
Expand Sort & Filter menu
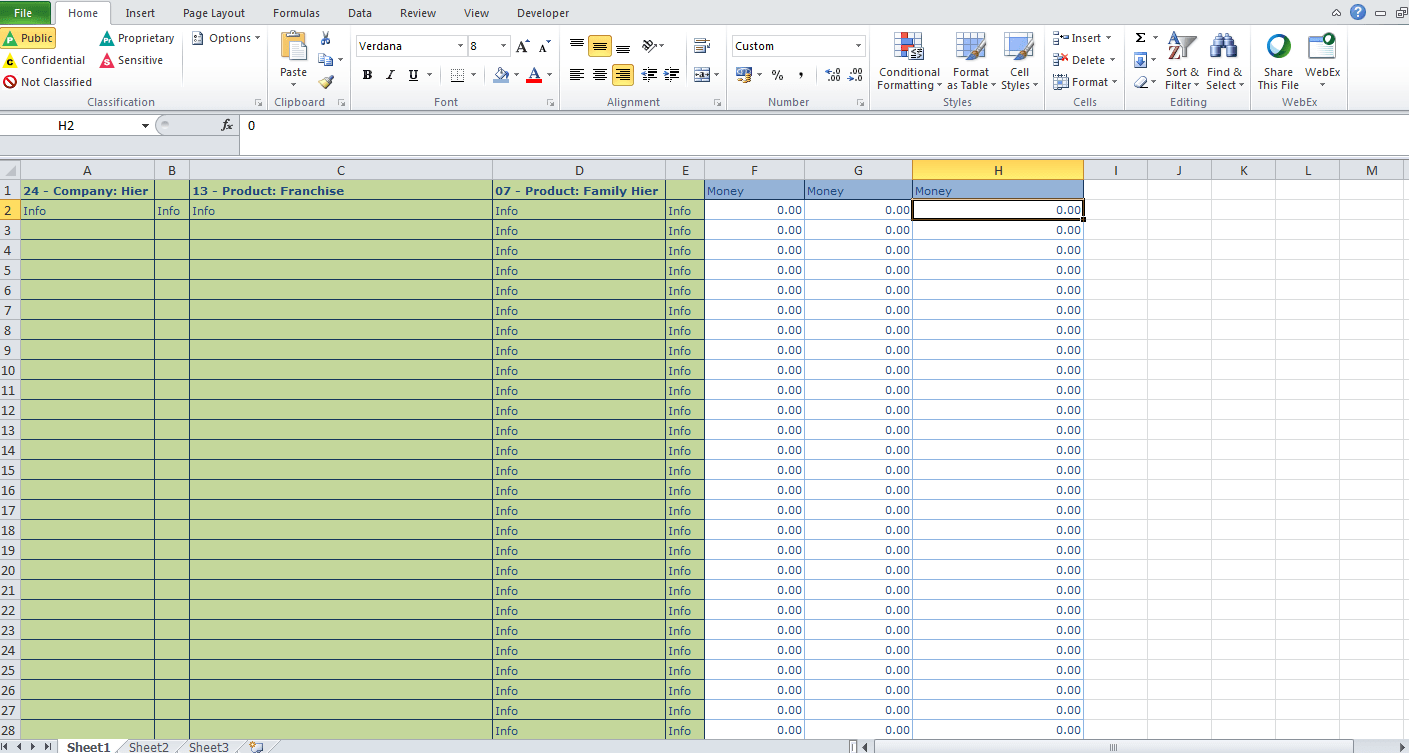click(x=1182, y=61)
